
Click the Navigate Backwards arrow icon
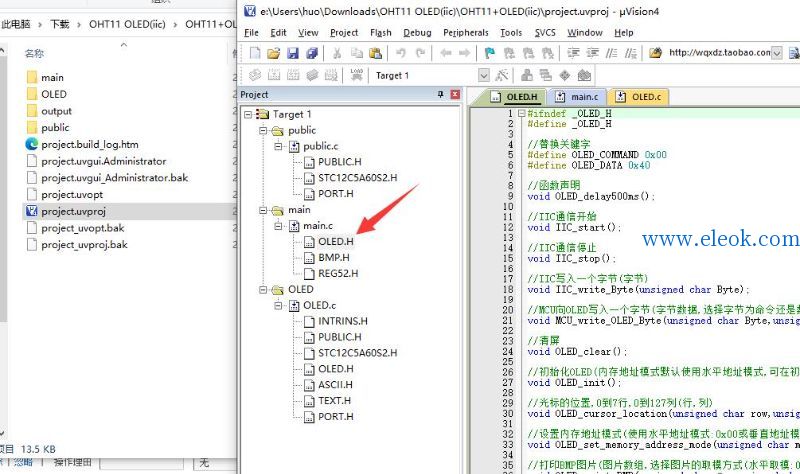coord(445,53)
